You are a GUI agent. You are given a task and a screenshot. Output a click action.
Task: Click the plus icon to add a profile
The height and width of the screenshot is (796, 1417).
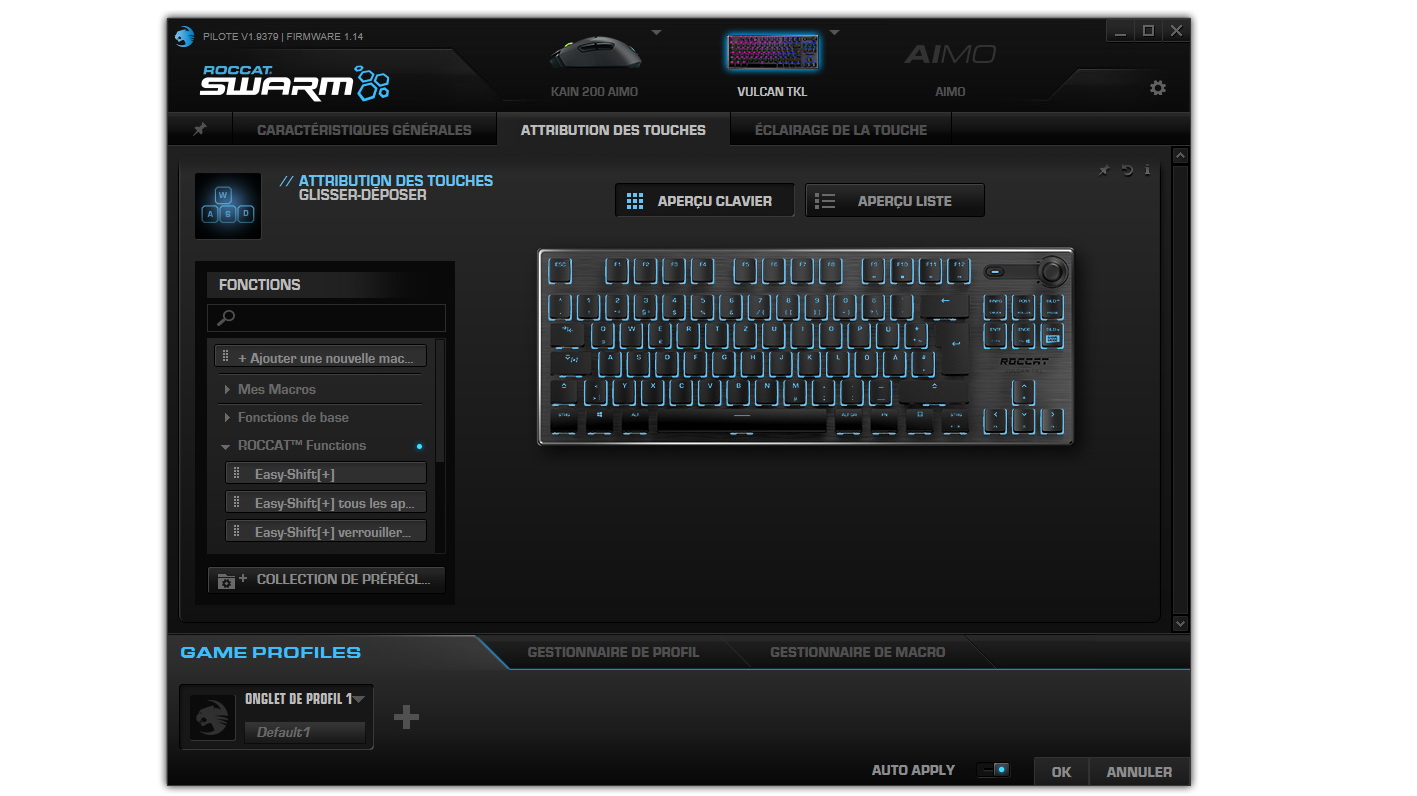pyautogui.click(x=406, y=716)
